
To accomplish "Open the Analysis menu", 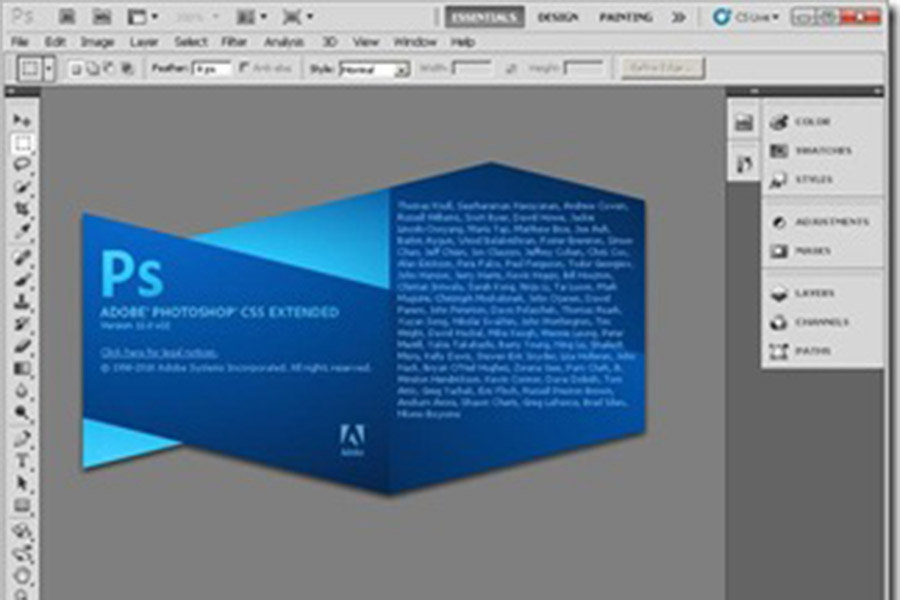I will click(284, 42).
